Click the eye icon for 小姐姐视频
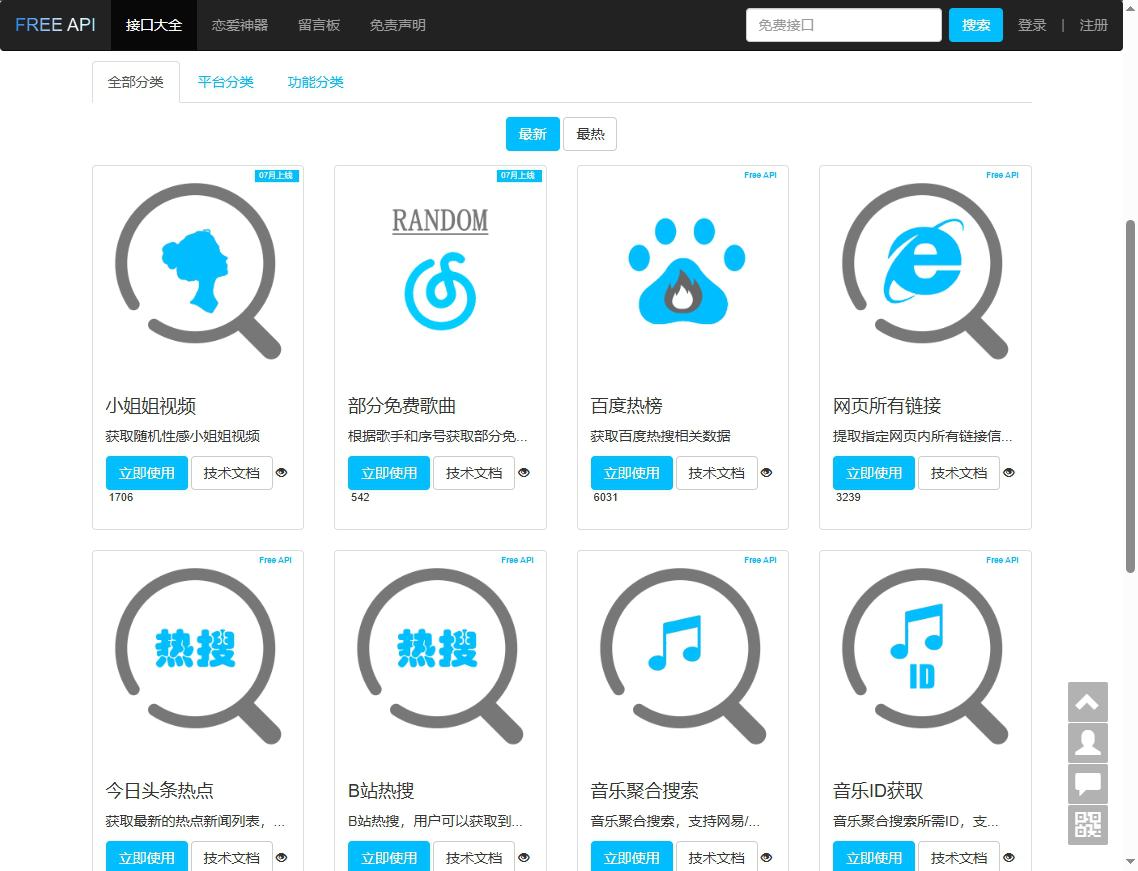This screenshot has height=871, width=1138. coord(282,473)
